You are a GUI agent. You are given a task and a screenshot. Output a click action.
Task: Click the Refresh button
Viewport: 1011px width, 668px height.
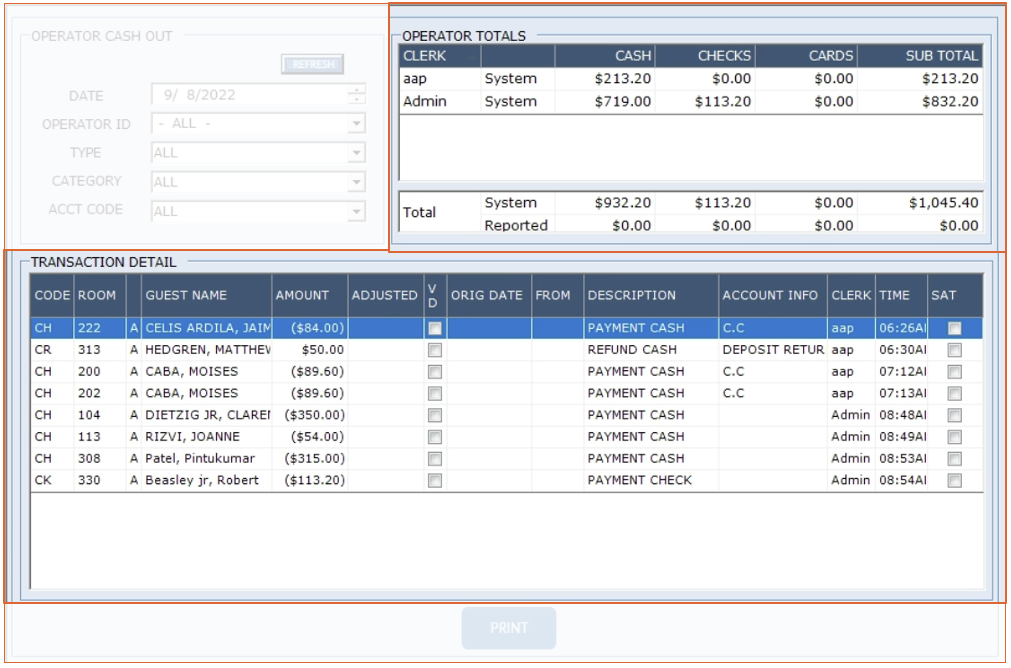[x=312, y=64]
